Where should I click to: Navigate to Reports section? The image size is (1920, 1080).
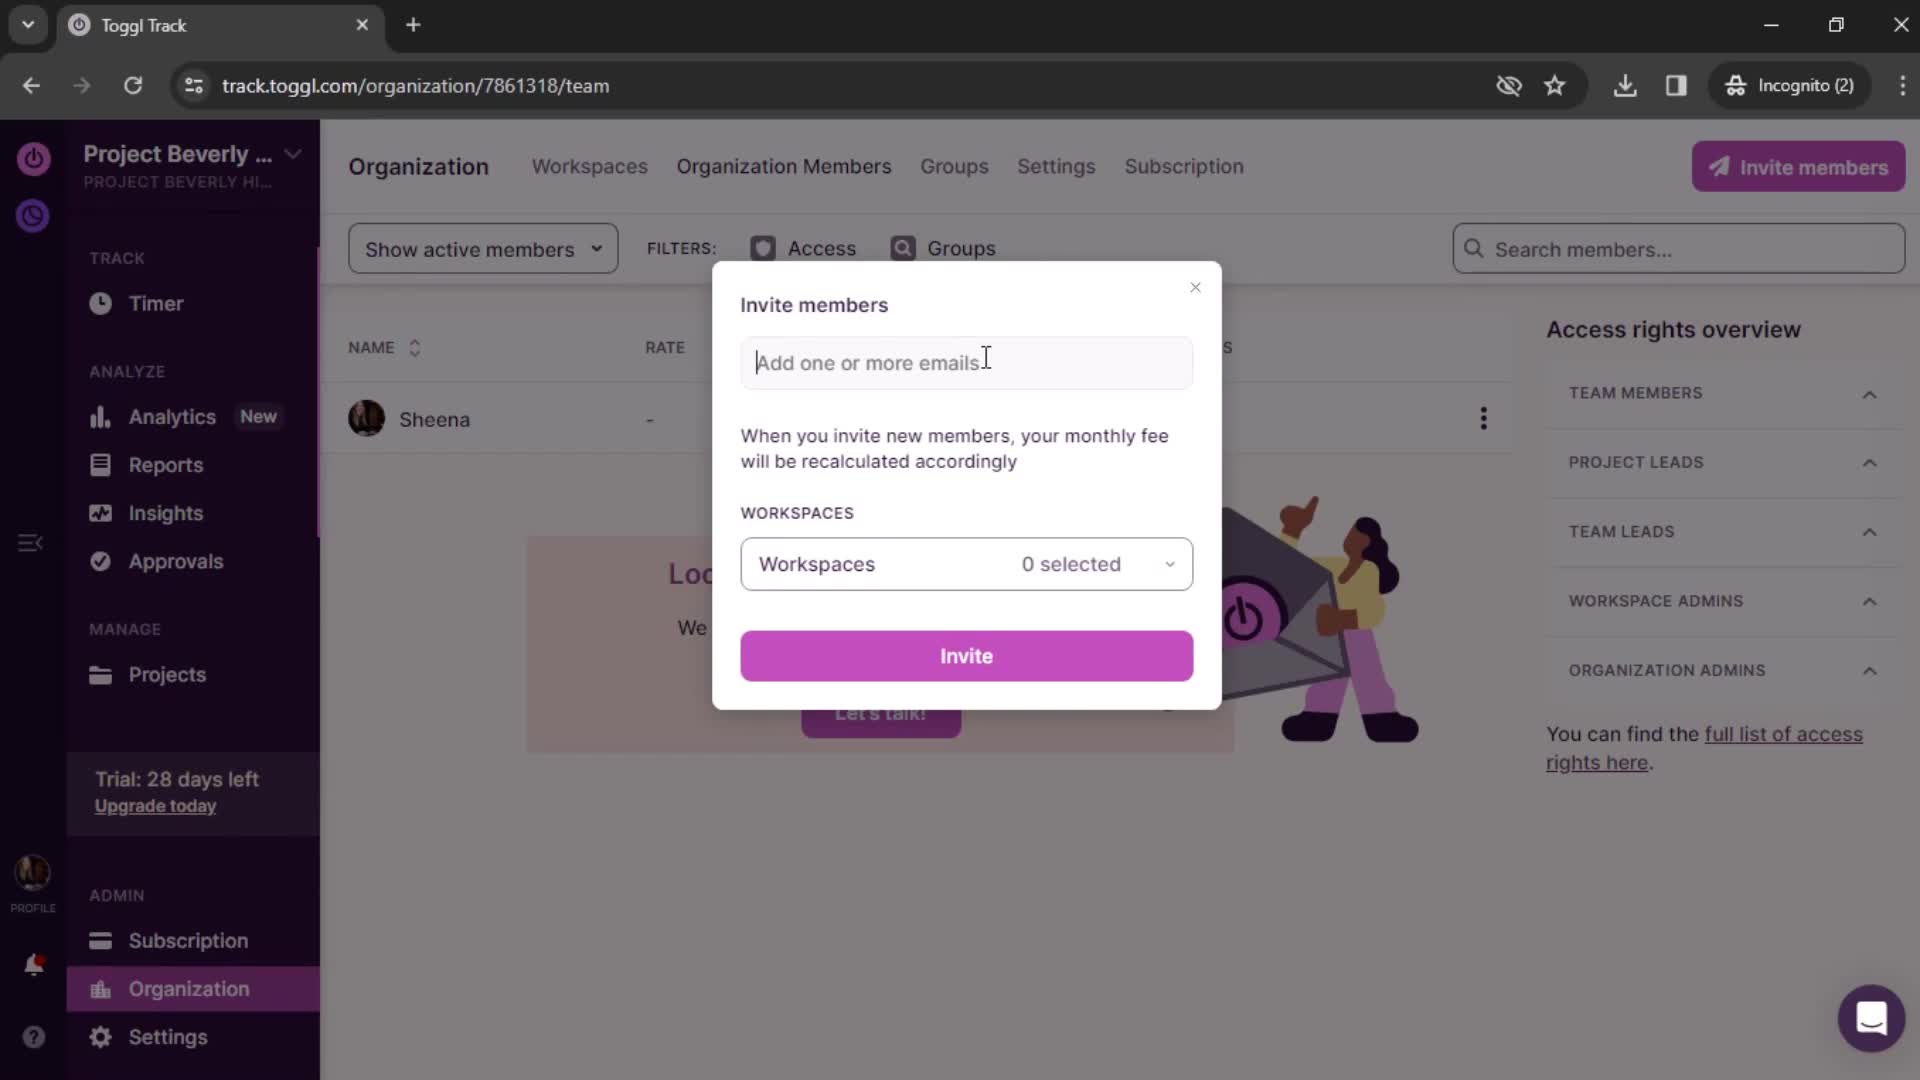click(x=165, y=464)
